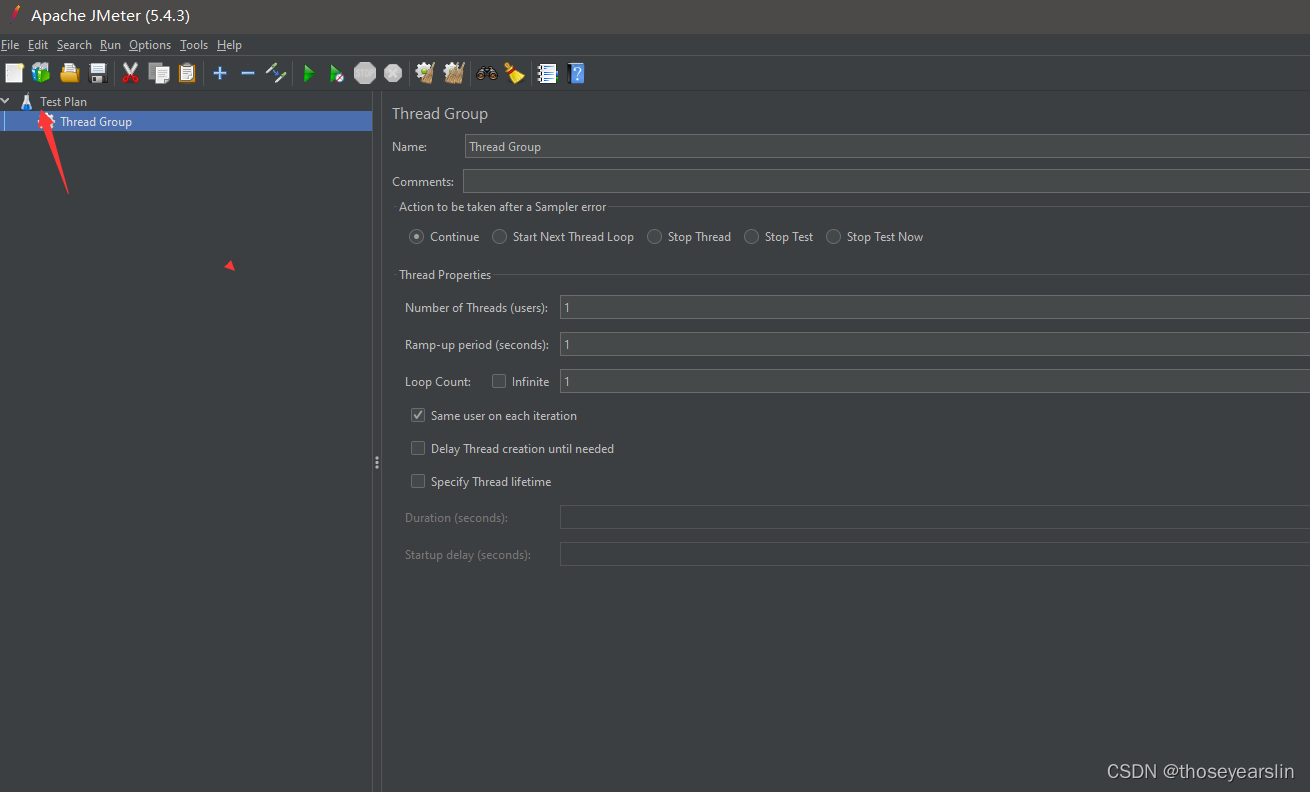This screenshot has height=792, width=1310.
Task: Enable Specify Thread lifetime checkbox
Action: pos(418,481)
